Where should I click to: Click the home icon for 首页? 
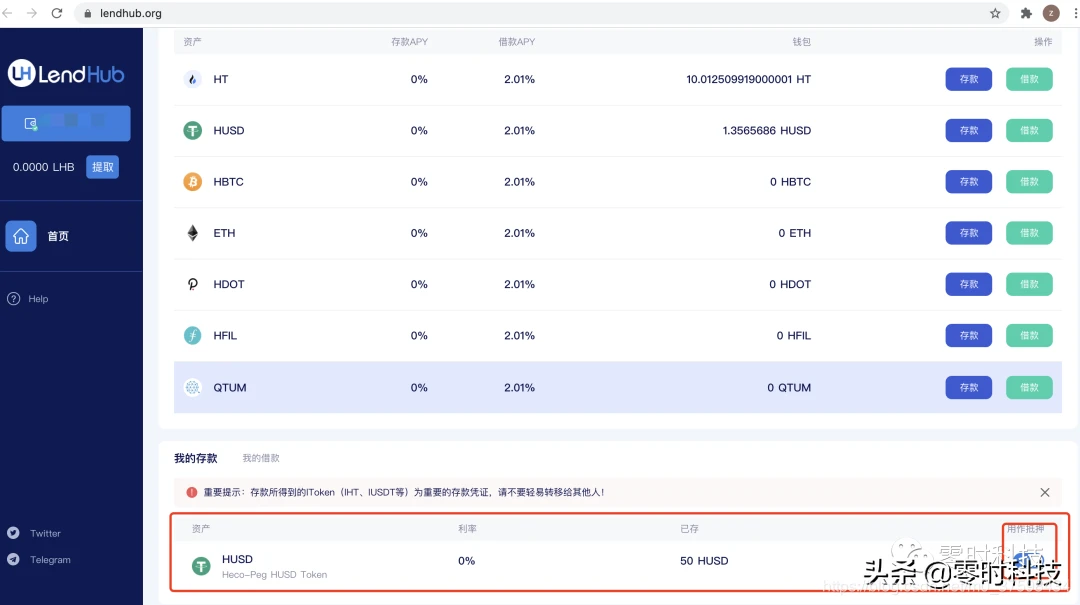pyautogui.click(x=21, y=236)
